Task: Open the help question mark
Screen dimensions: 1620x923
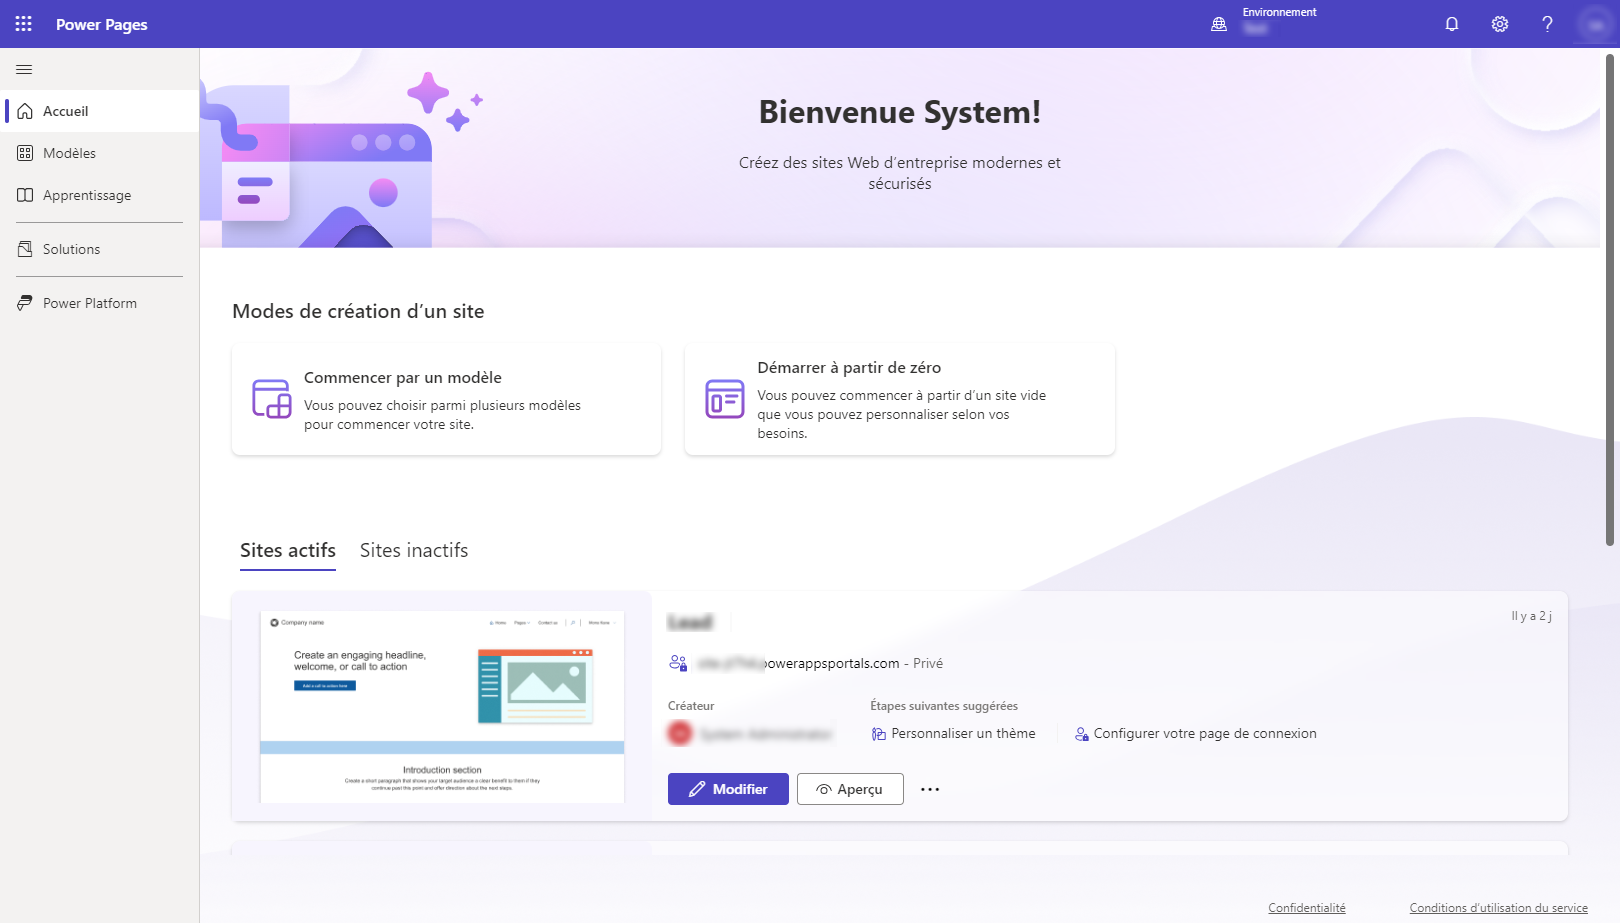Action: click(1547, 24)
